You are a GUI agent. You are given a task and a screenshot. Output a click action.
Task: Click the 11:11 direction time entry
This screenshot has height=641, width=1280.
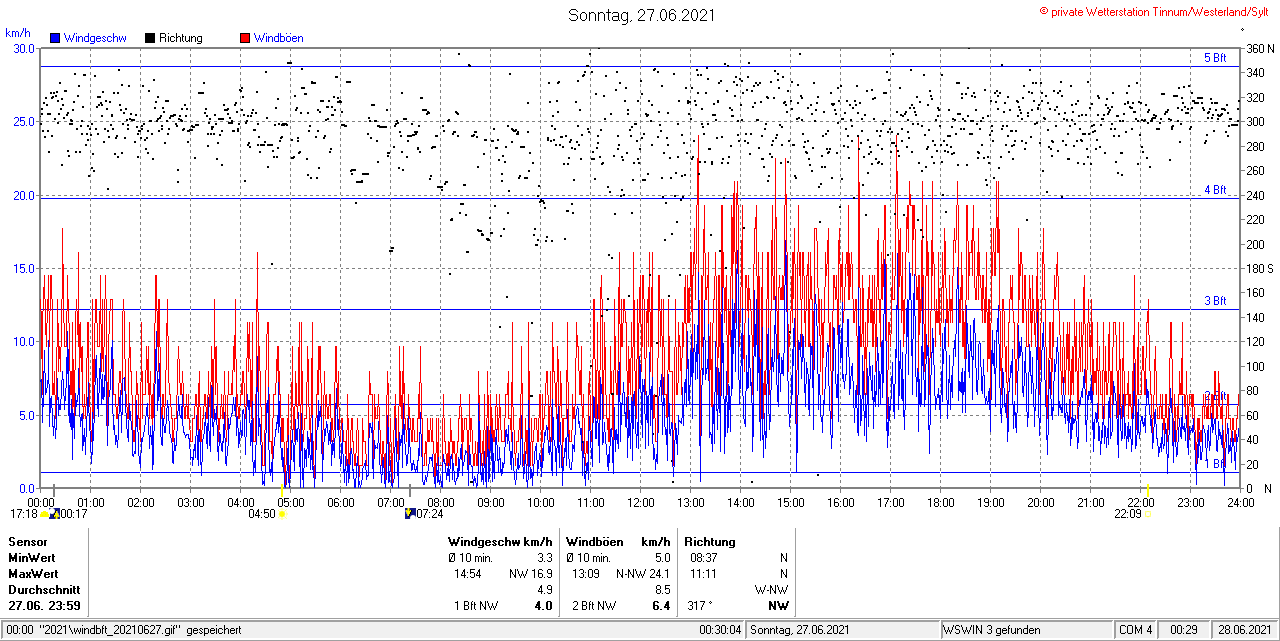[704, 574]
